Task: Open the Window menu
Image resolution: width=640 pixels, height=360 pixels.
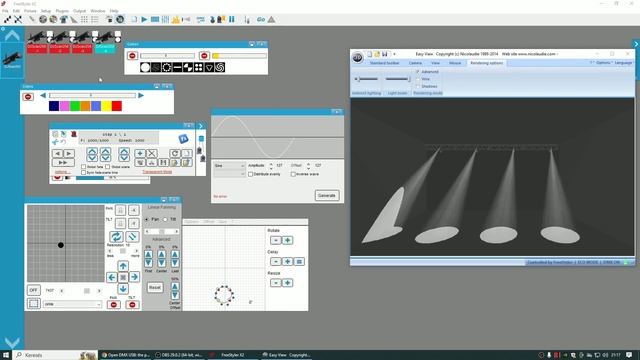Action: click(98, 11)
